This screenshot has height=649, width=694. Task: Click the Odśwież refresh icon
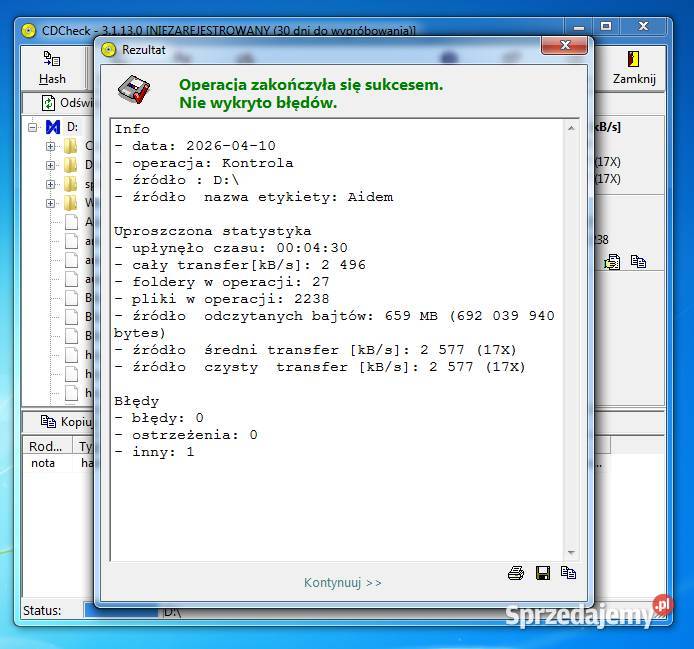click(x=48, y=103)
